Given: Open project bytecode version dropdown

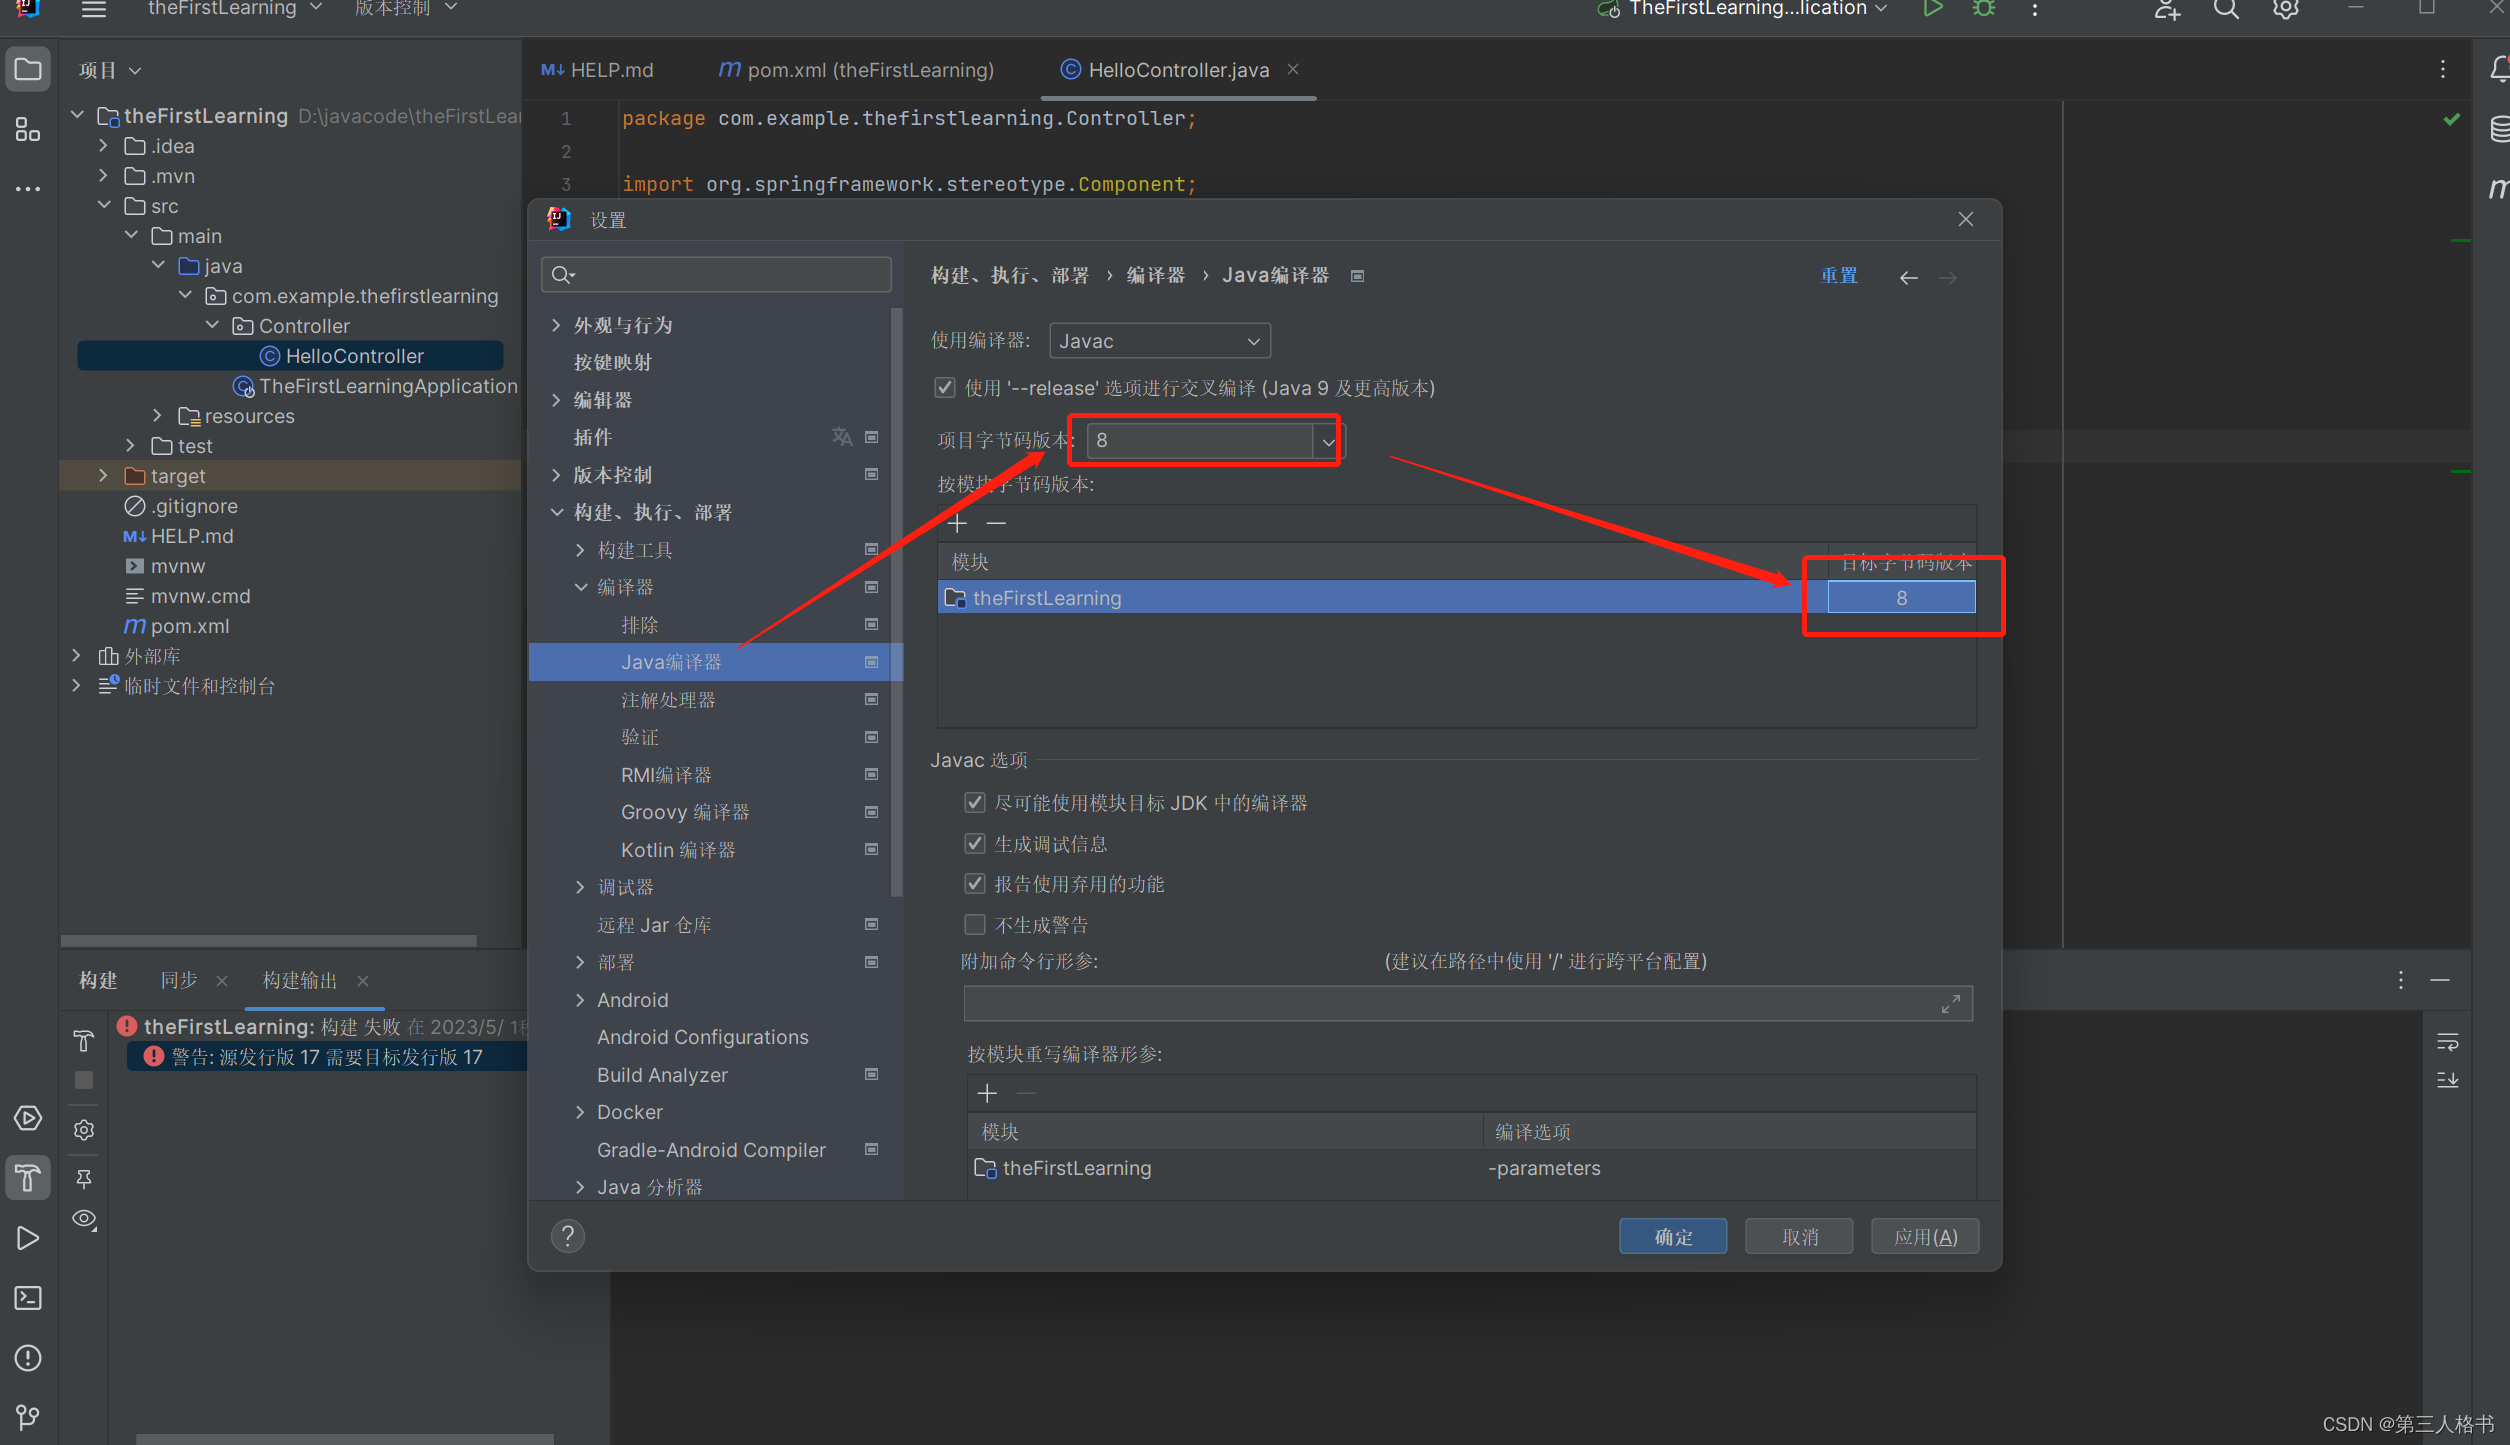Looking at the screenshot, I should 1326,441.
